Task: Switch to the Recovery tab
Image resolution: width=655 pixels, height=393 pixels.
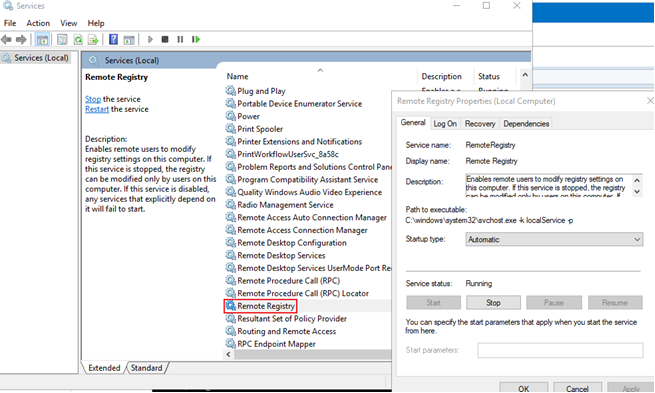Action: pos(480,124)
